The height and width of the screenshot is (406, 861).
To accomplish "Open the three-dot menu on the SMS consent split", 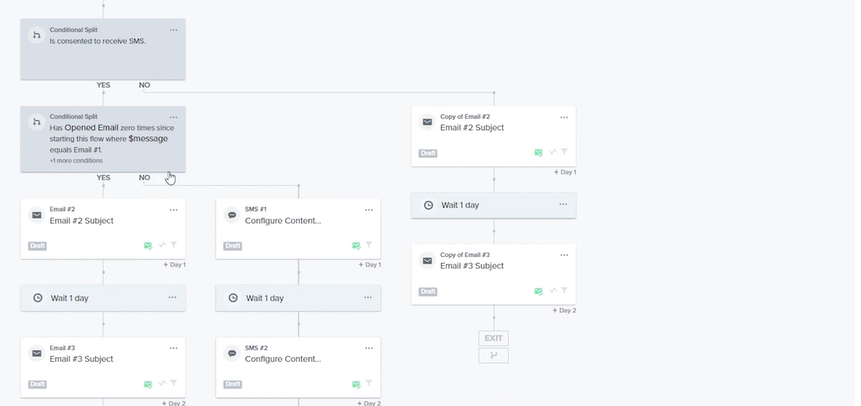I will coord(173,30).
